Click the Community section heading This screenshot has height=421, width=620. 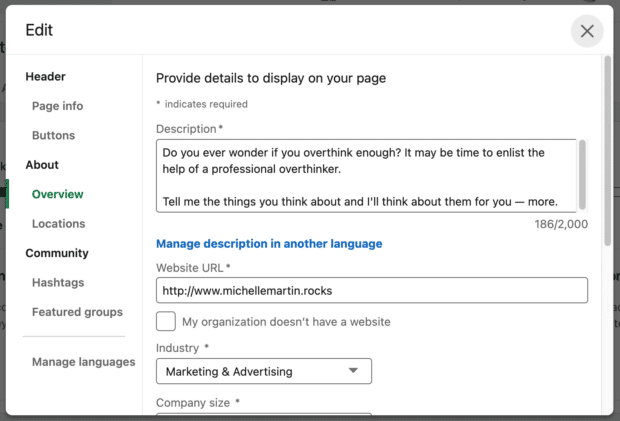57,253
